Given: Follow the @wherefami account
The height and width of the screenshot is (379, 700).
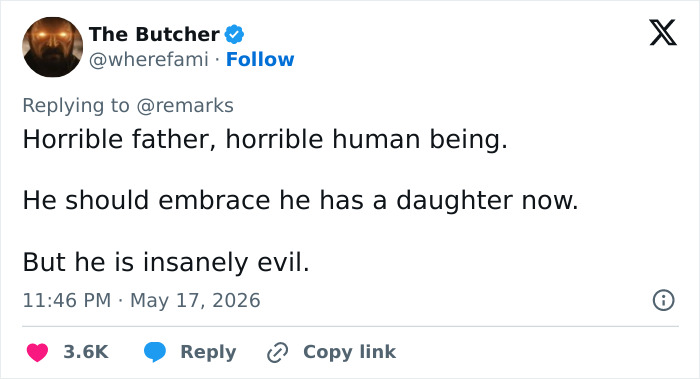Looking at the screenshot, I should pos(260,59).
